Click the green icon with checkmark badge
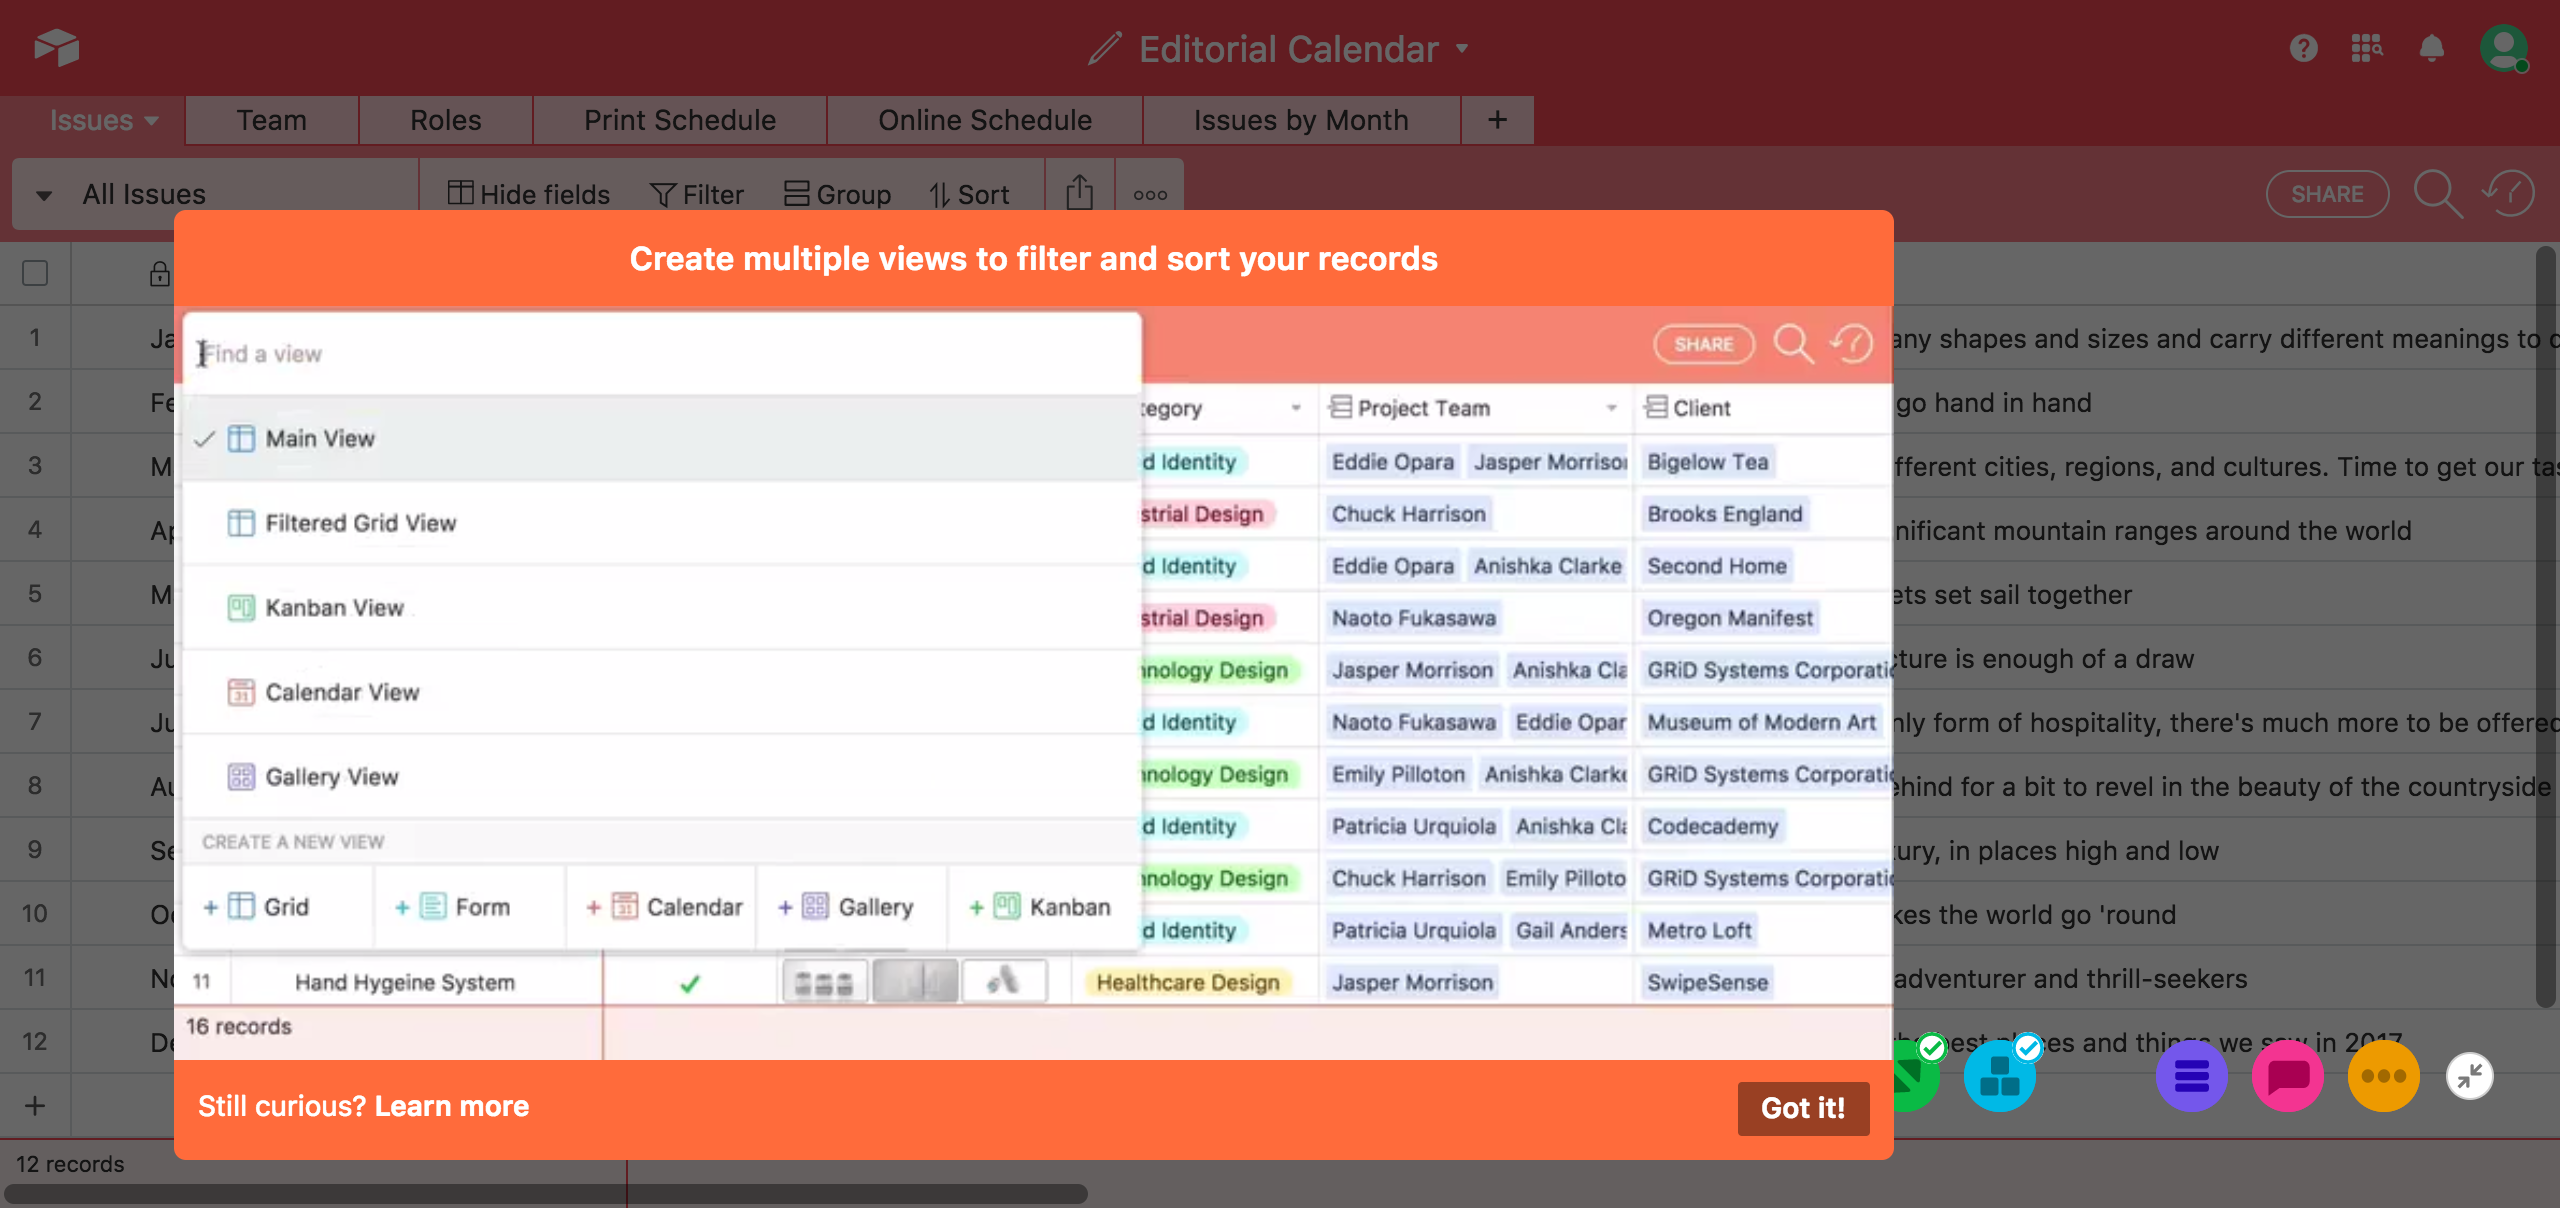 (x=1917, y=1076)
